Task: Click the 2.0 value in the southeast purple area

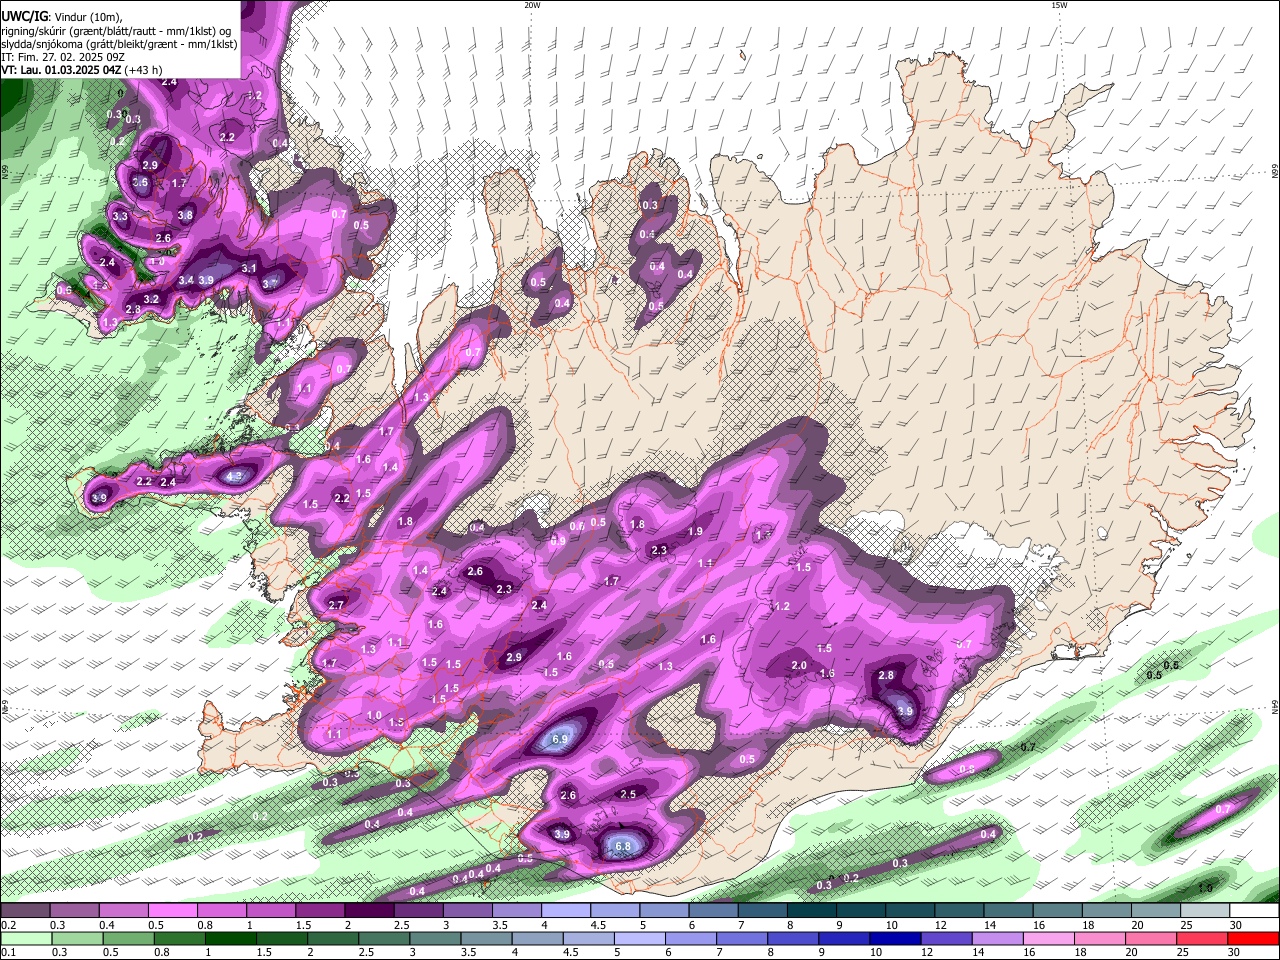Action: 799,666
